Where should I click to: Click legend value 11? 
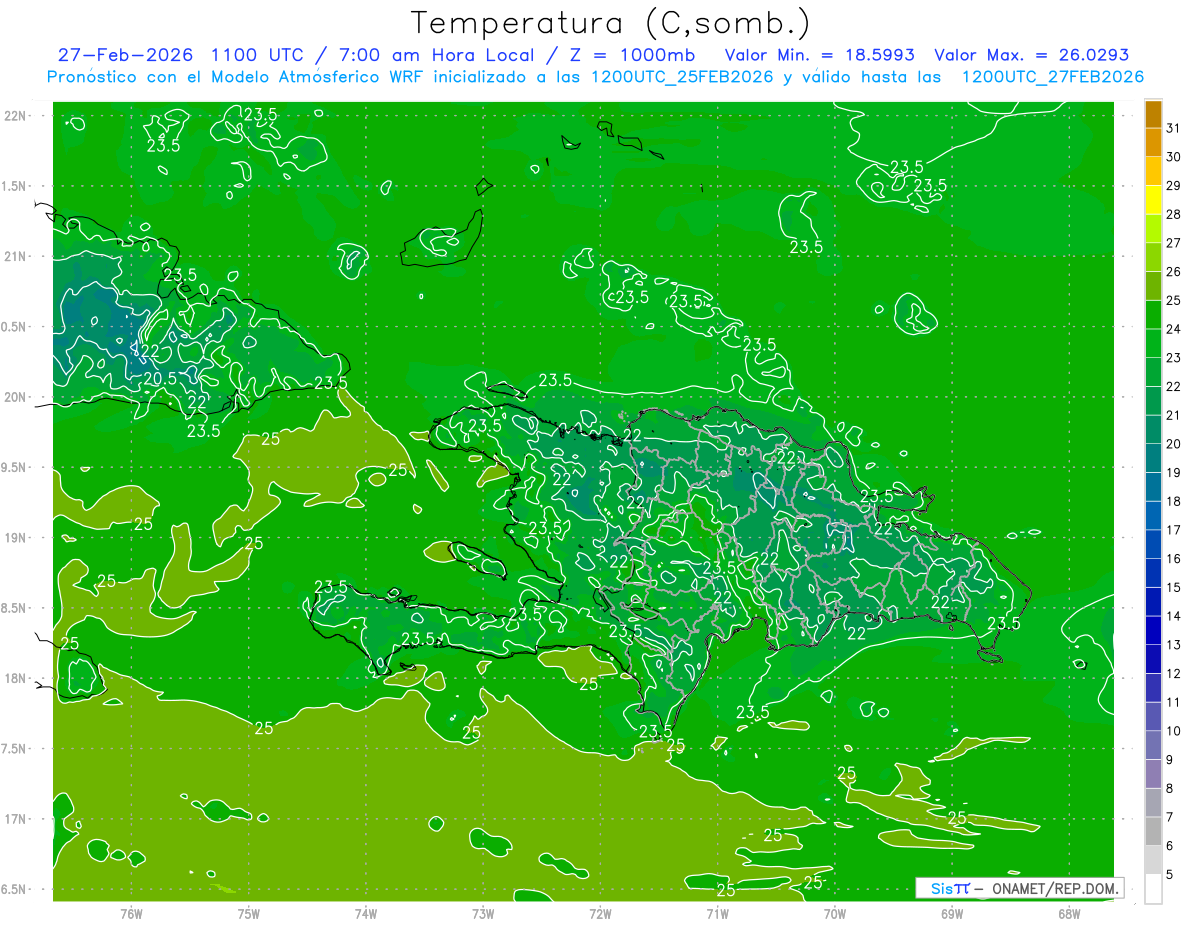(1173, 702)
